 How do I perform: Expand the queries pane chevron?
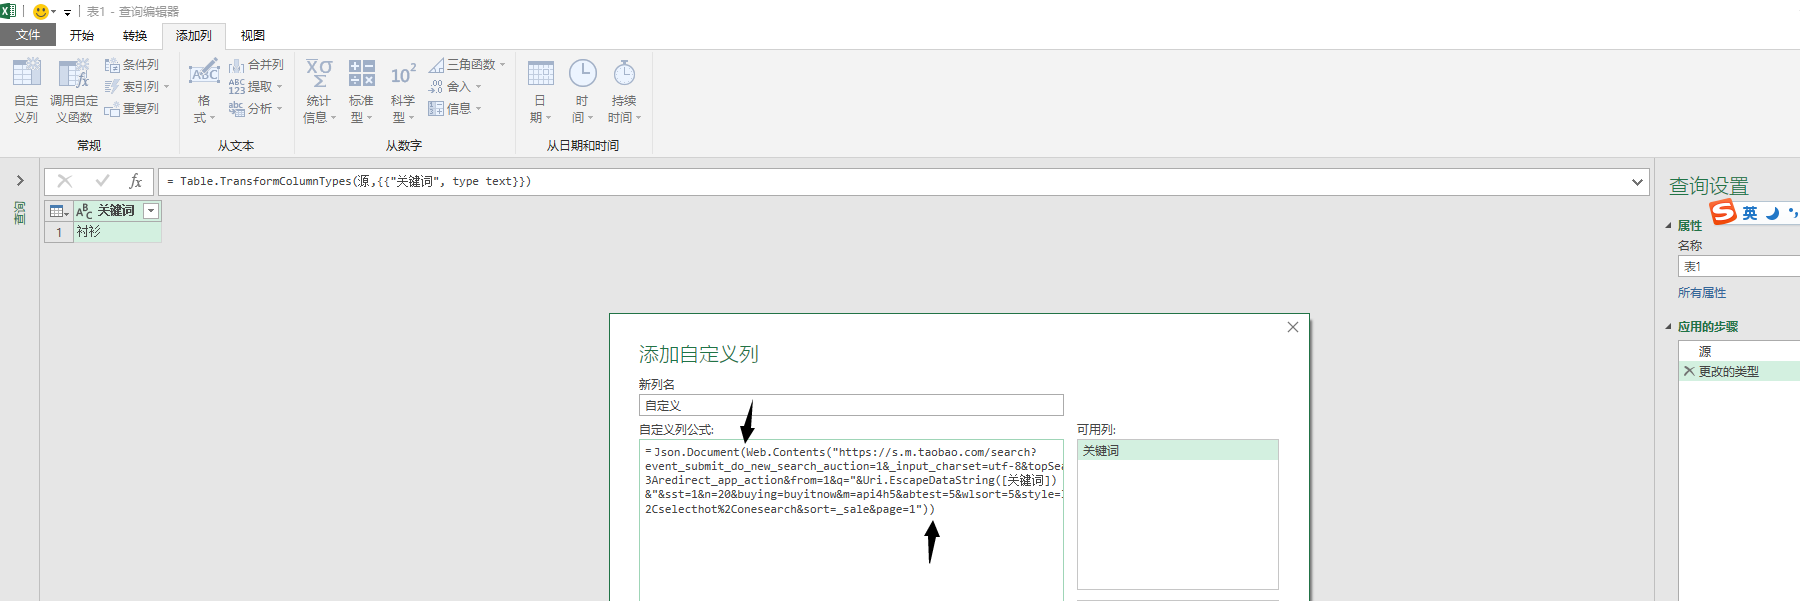(20, 181)
